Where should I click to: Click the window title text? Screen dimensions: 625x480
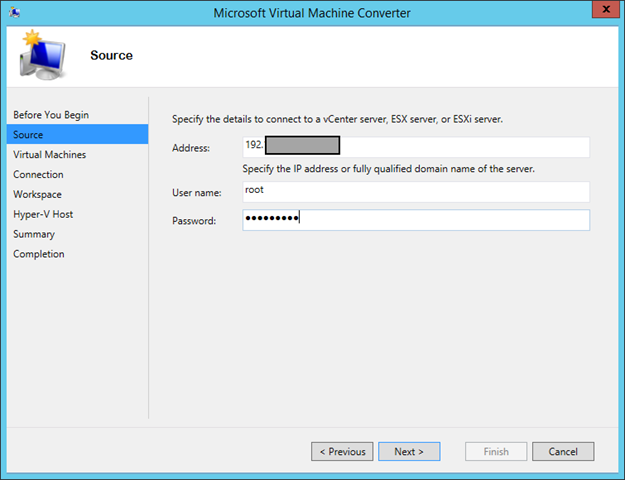312,13
